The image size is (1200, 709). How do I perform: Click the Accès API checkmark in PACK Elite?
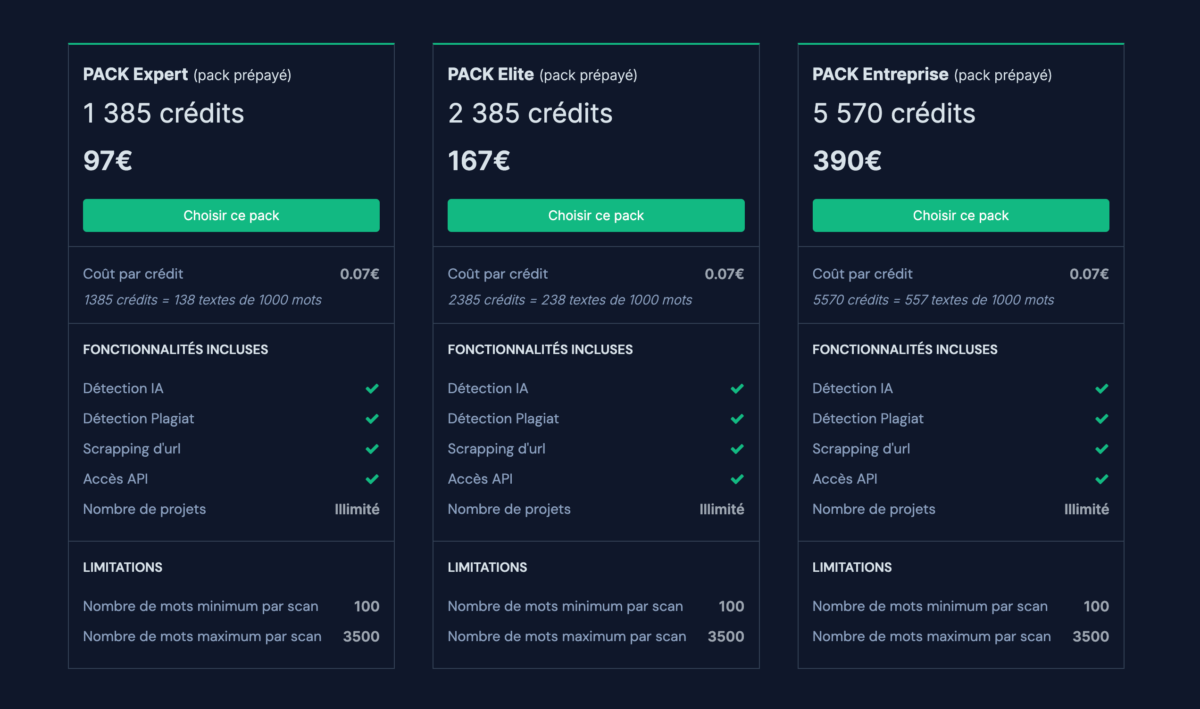[736, 478]
